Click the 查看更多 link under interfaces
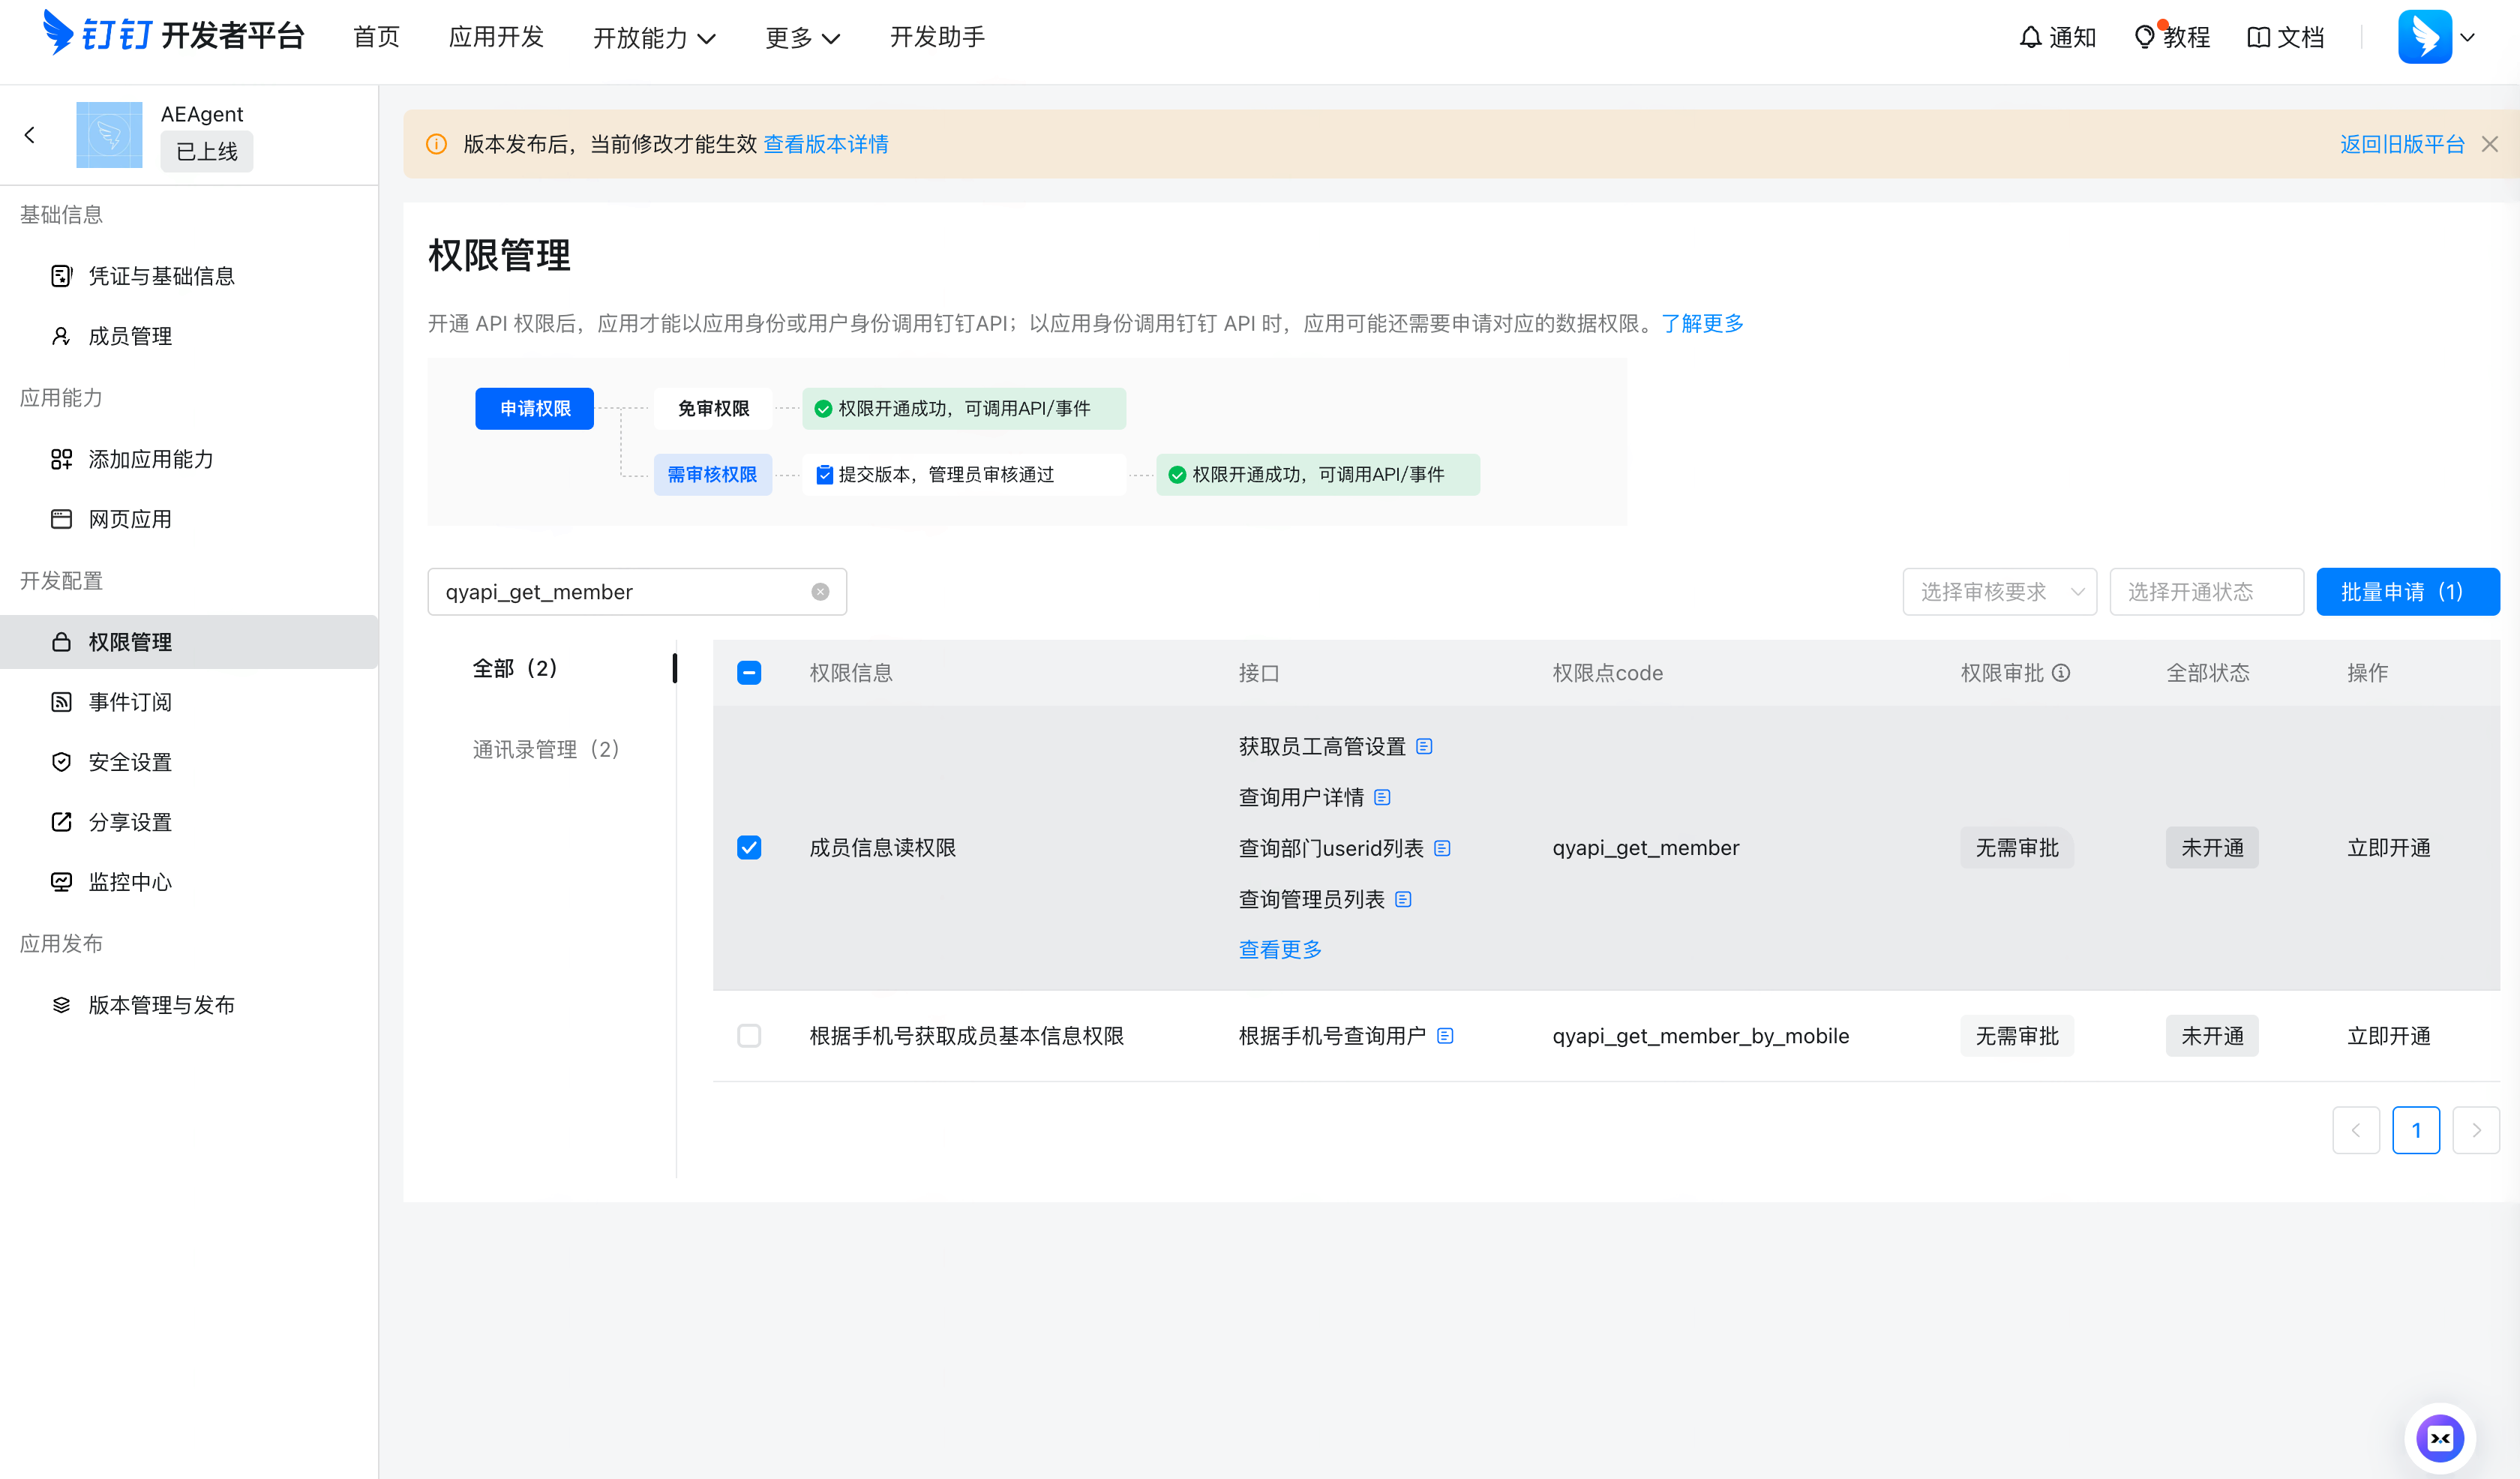Image resolution: width=2520 pixels, height=1479 pixels. tap(1280, 949)
